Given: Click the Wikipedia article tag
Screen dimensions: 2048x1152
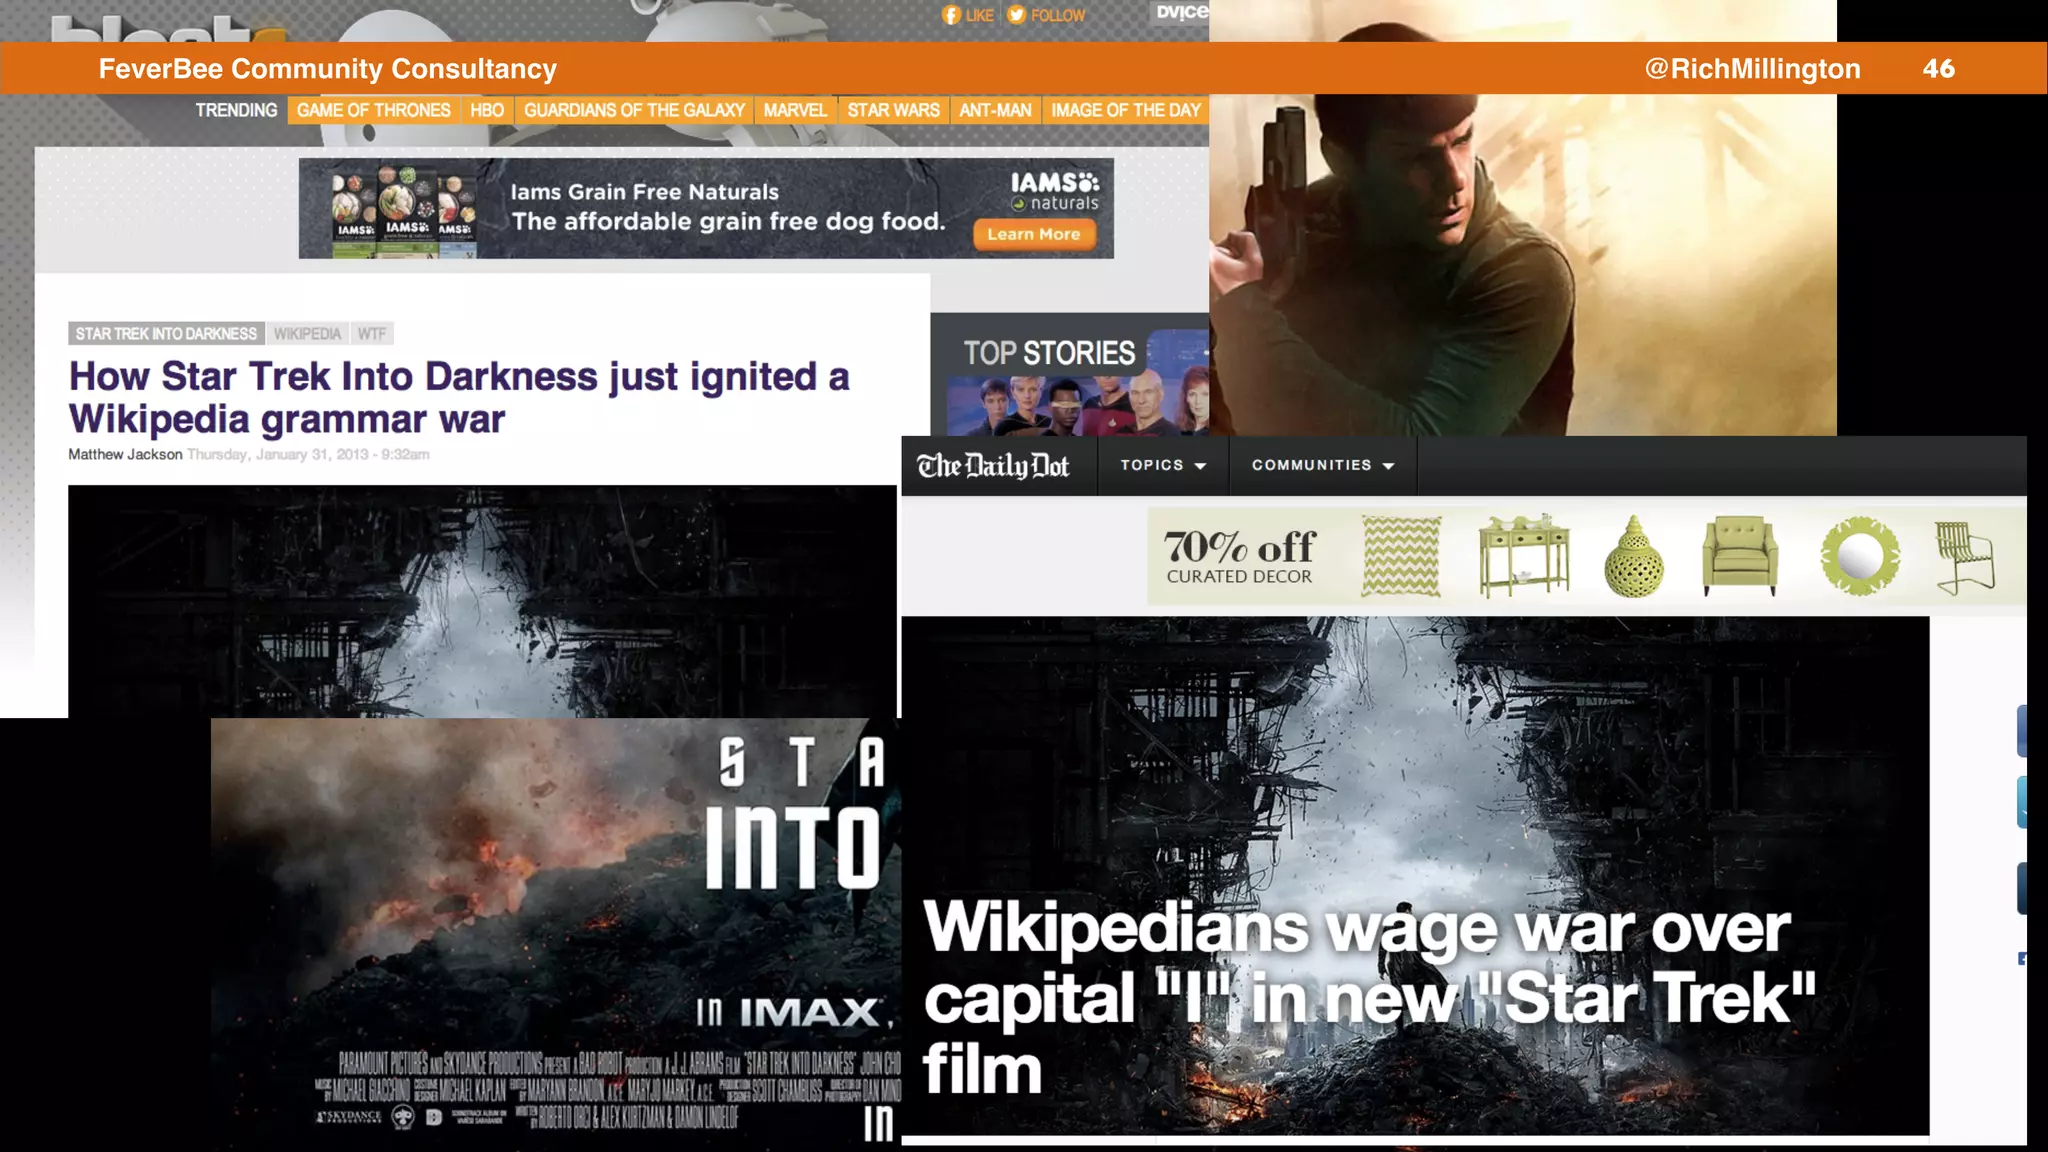Looking at the screenshot, I should tap(307, 333).
